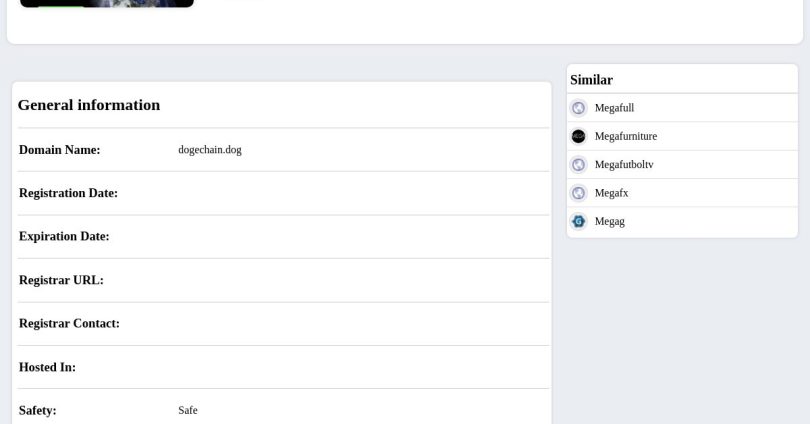The image size is (810, 424).
Task: Click the Safe safety status value
Action: coord(188,410)
